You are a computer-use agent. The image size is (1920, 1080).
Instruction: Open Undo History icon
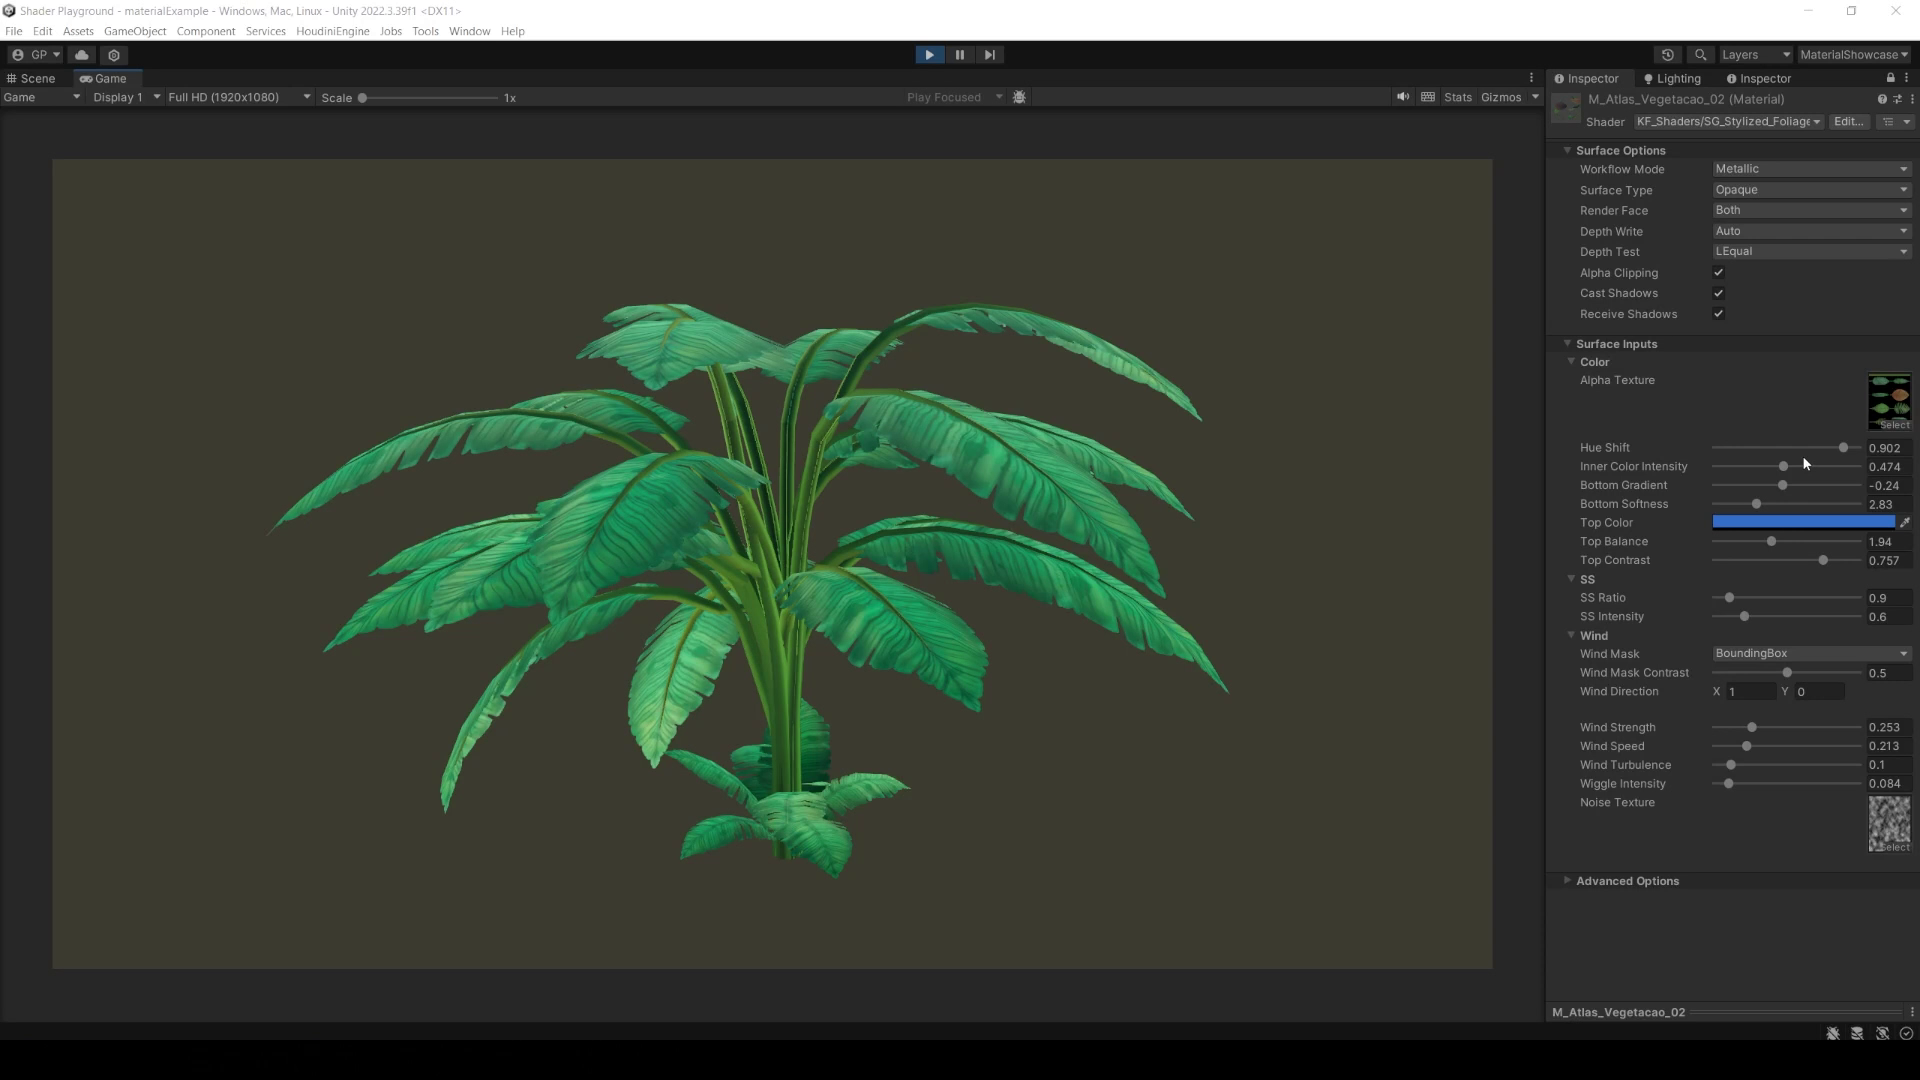click(1667, 55)
